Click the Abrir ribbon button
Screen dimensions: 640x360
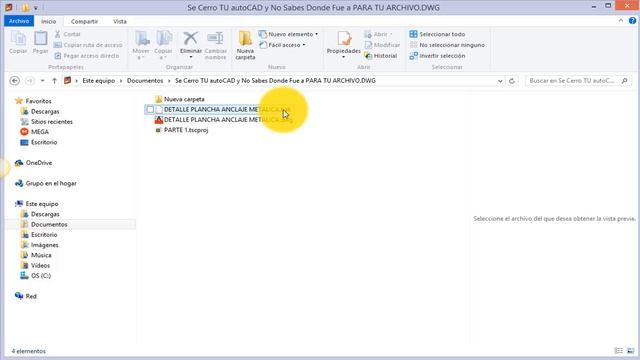pyautogui.click(x=378, y=34)
